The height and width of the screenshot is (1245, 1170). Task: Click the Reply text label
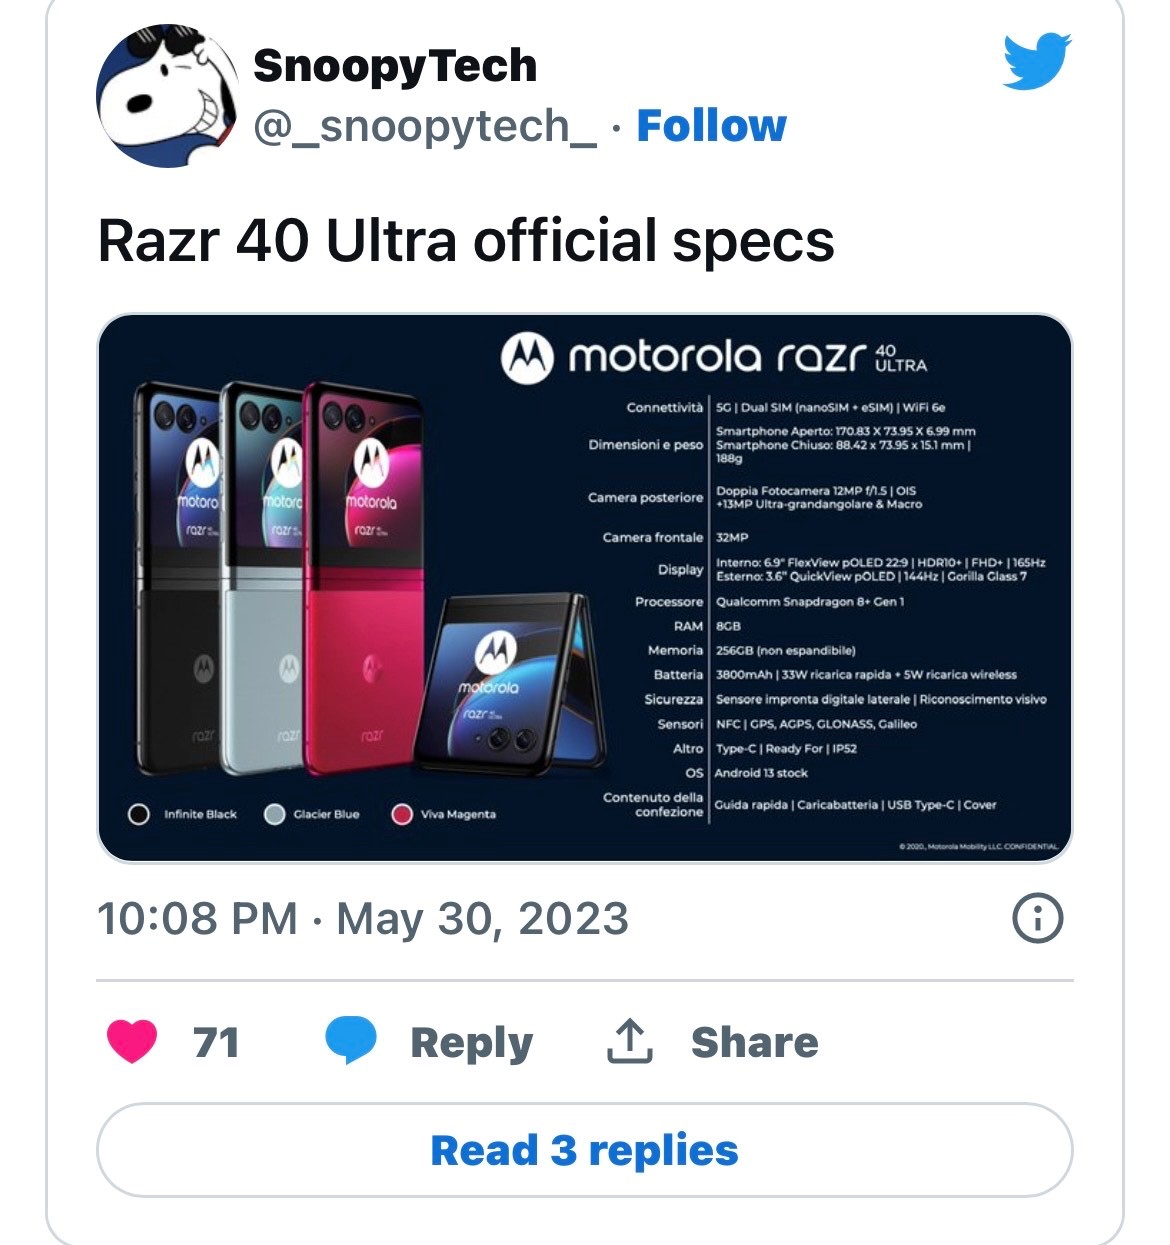(471, 1042)
